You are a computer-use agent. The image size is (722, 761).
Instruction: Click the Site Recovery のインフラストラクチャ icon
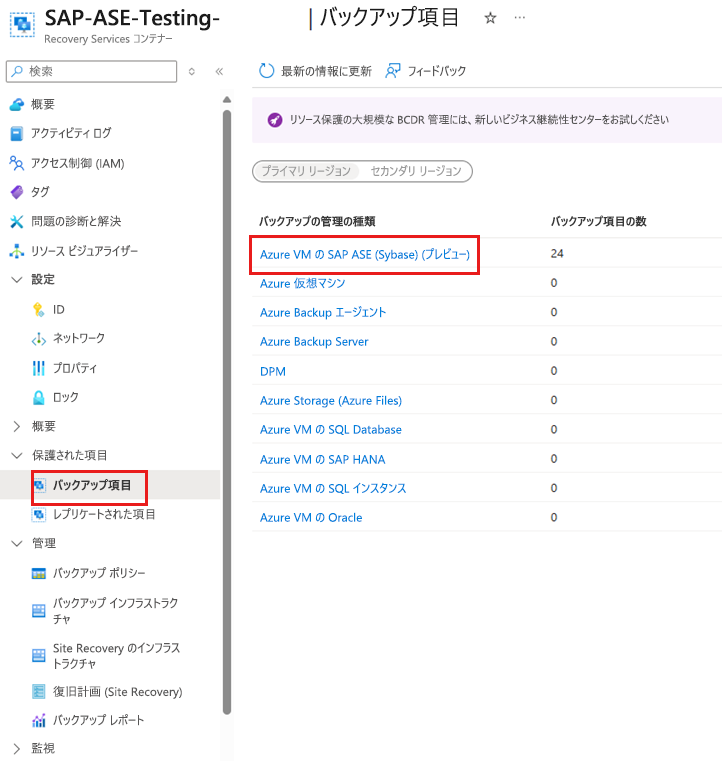point(39,655)
